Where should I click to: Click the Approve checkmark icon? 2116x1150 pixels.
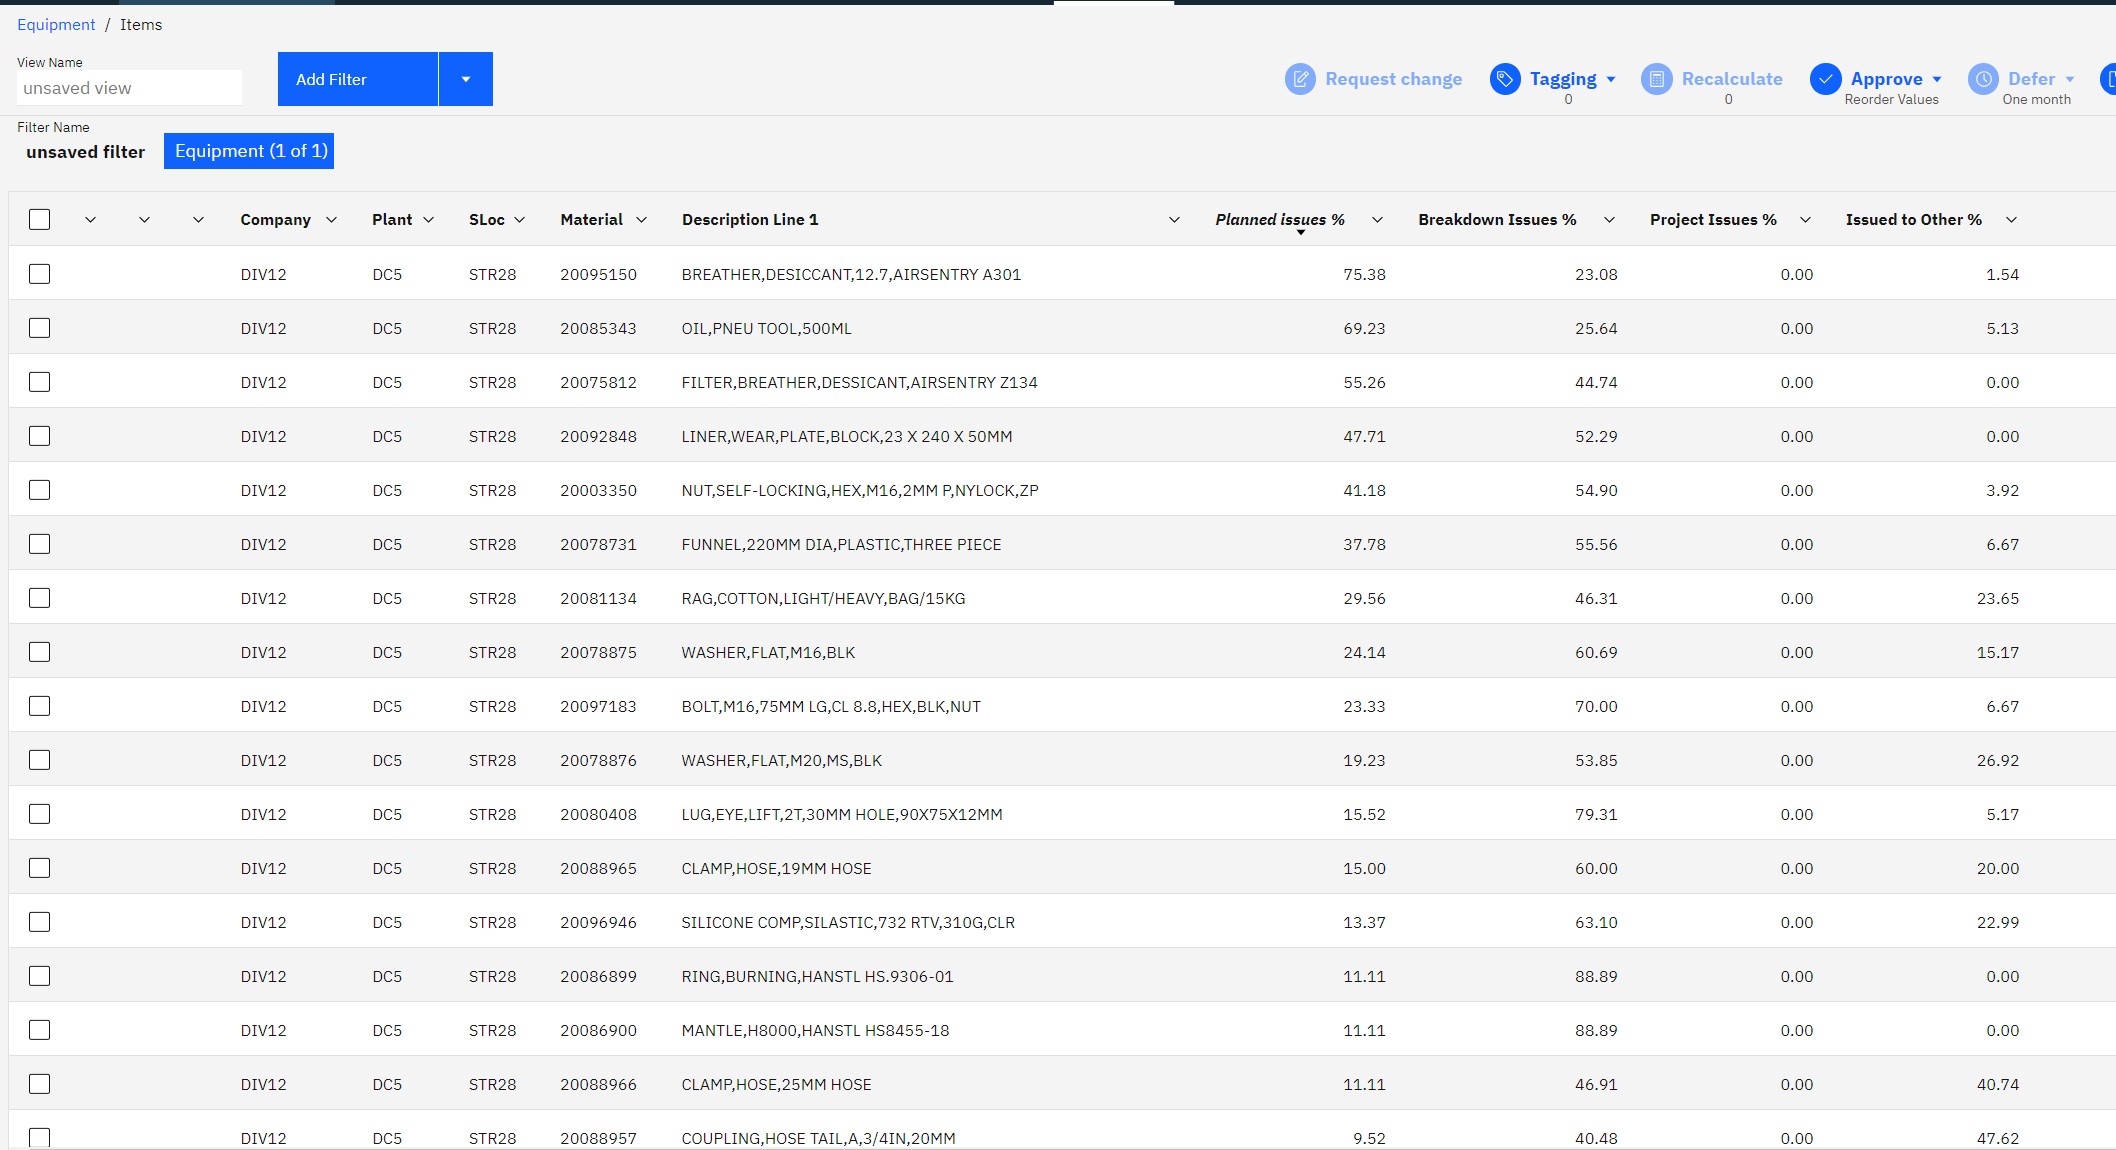(x=1826, y=79)
